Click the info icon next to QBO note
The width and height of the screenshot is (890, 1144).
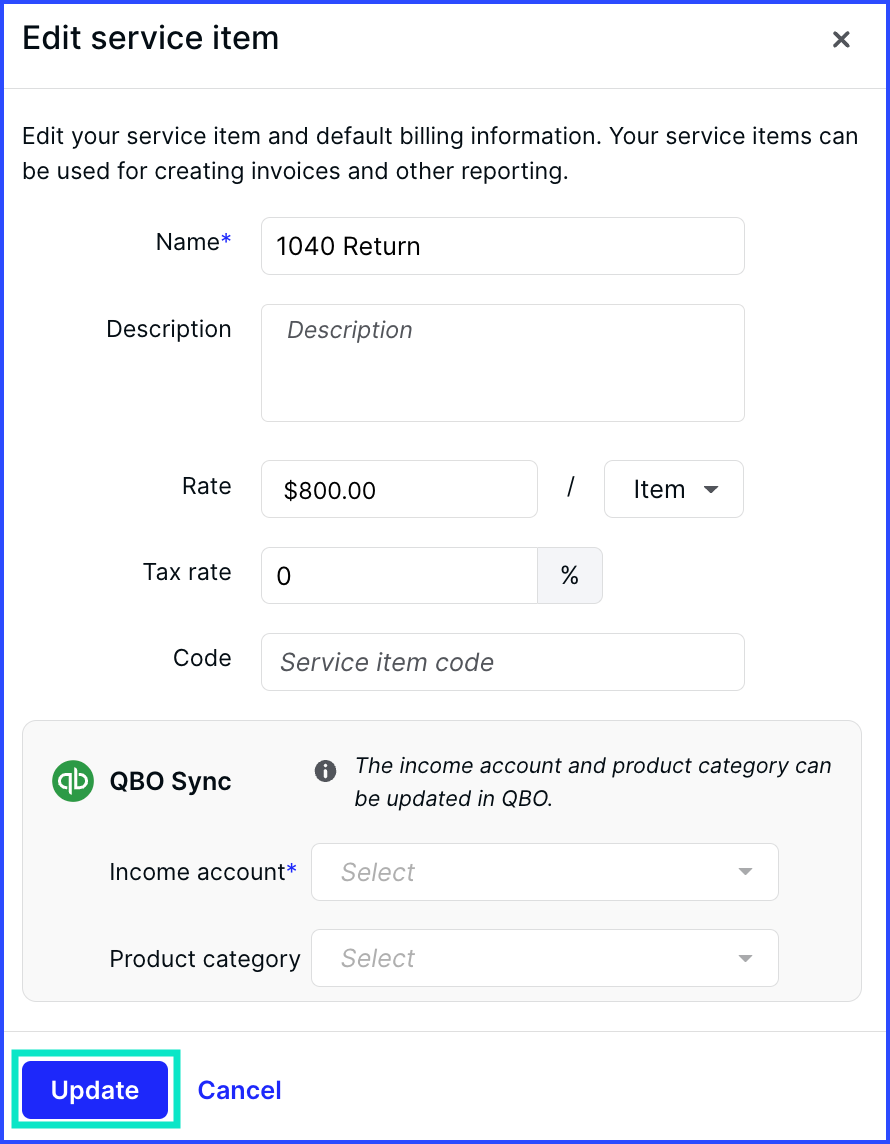[x=325, y=770]
